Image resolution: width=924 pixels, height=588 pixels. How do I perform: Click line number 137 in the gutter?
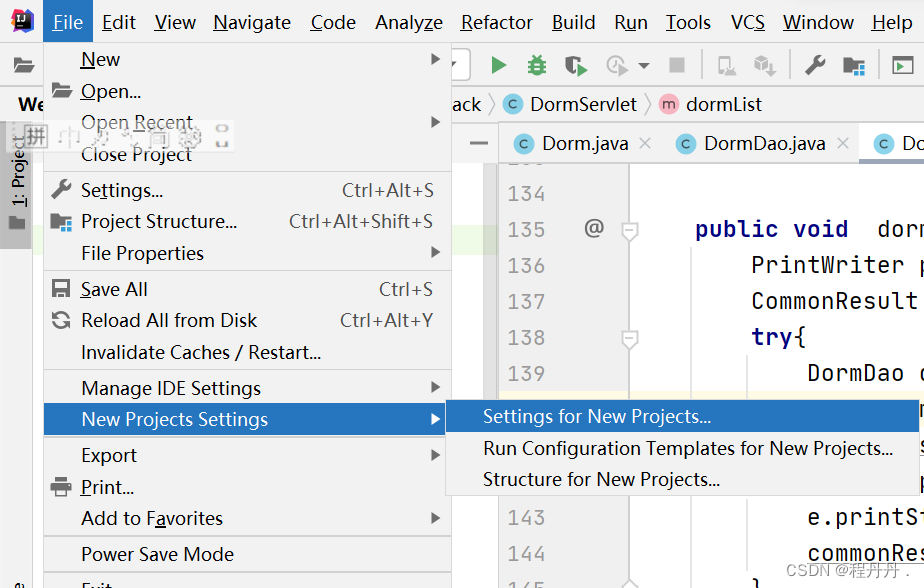click(526, 301)
